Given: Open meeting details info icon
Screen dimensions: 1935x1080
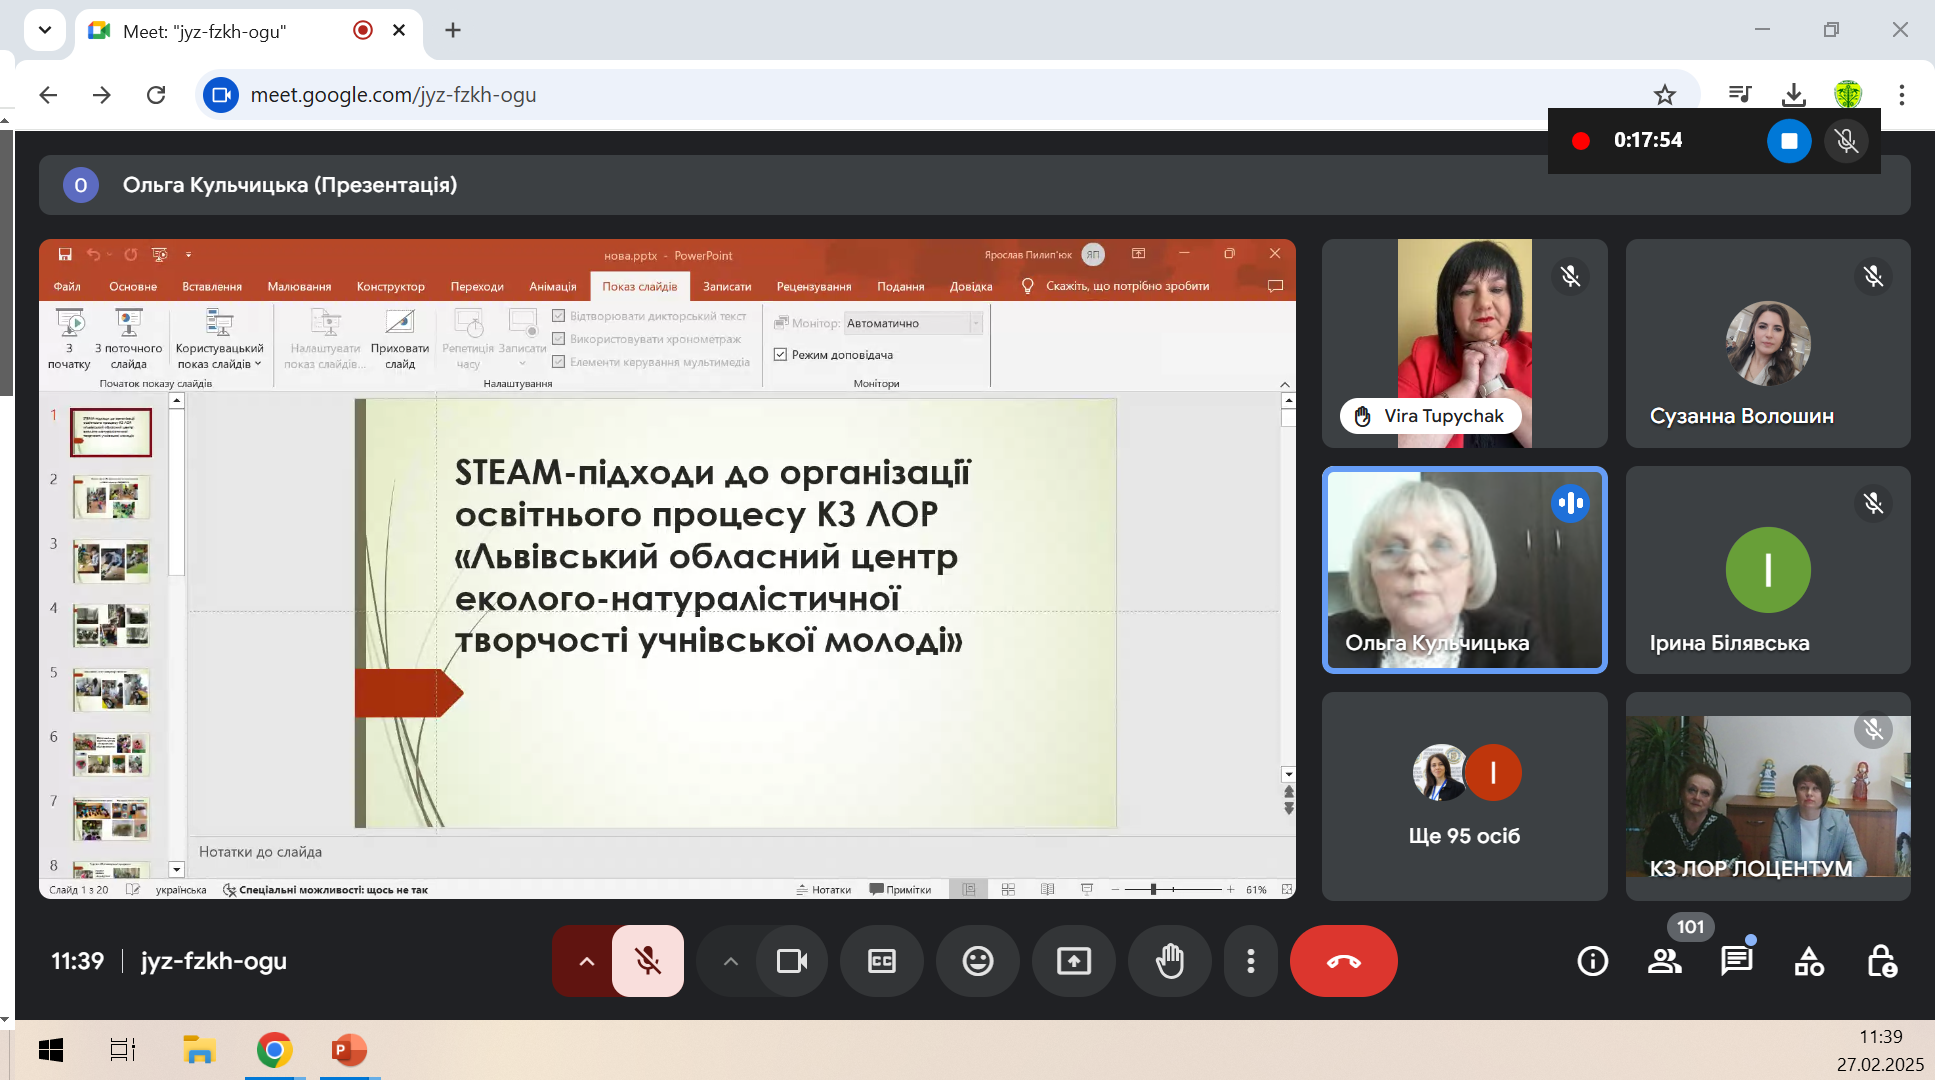Looking at the screenshot, I should pyautogui.click(x=1592, y=961).
